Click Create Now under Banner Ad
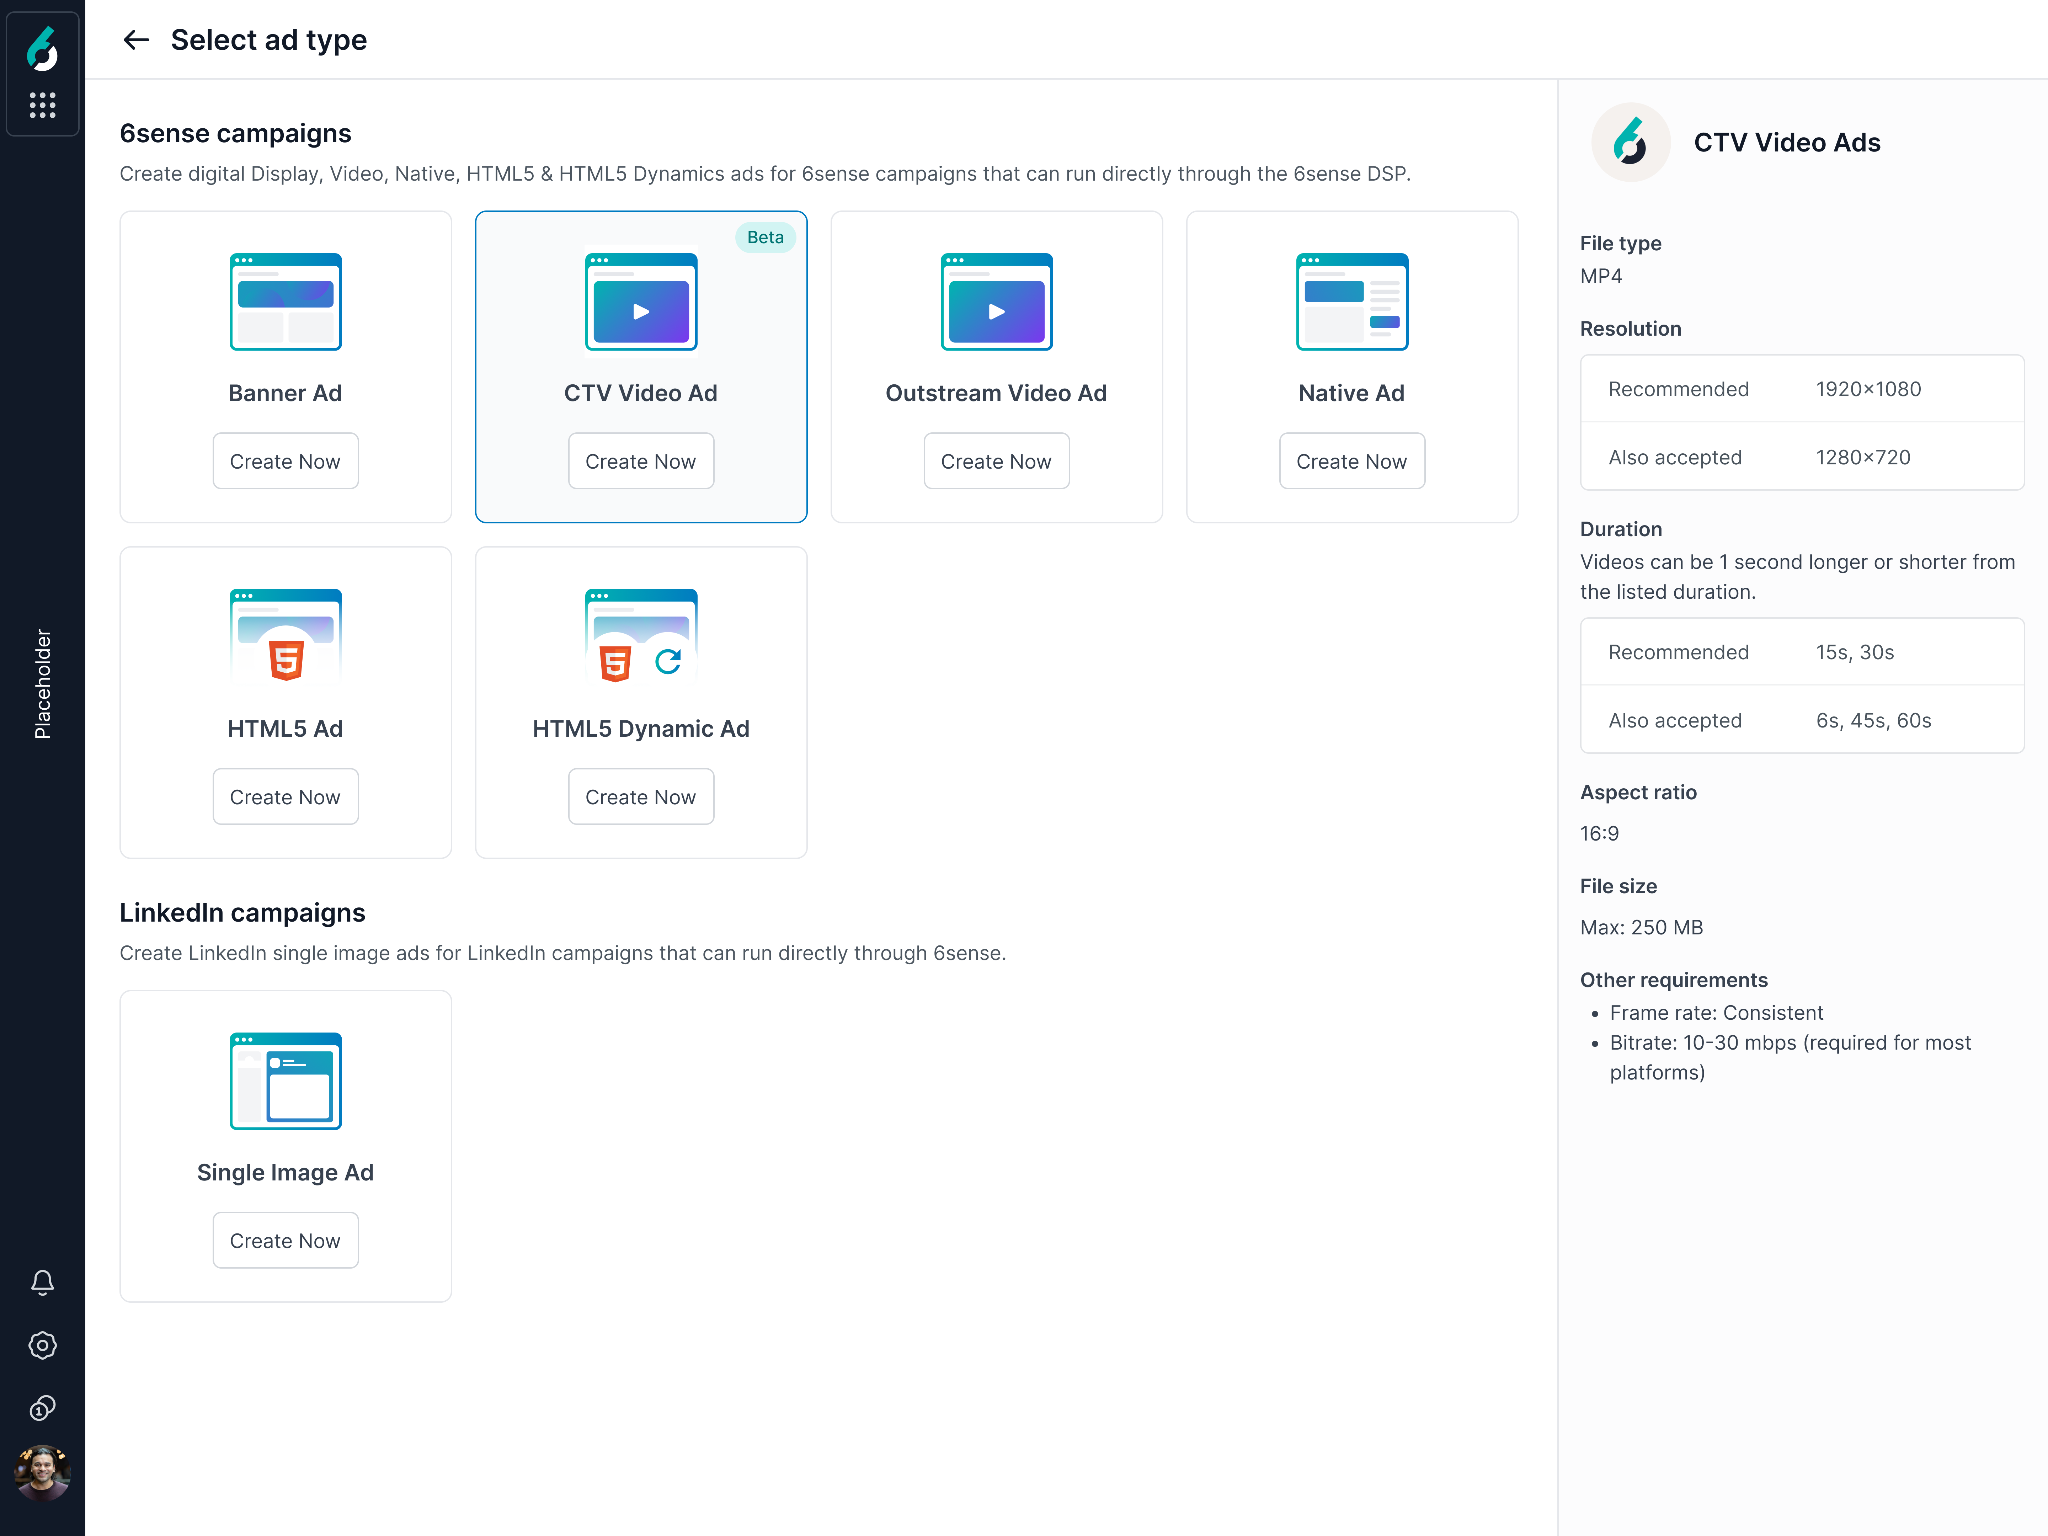Image resolution: width=2048 pixels, height=1536 pixels. [x=286, y=461]
